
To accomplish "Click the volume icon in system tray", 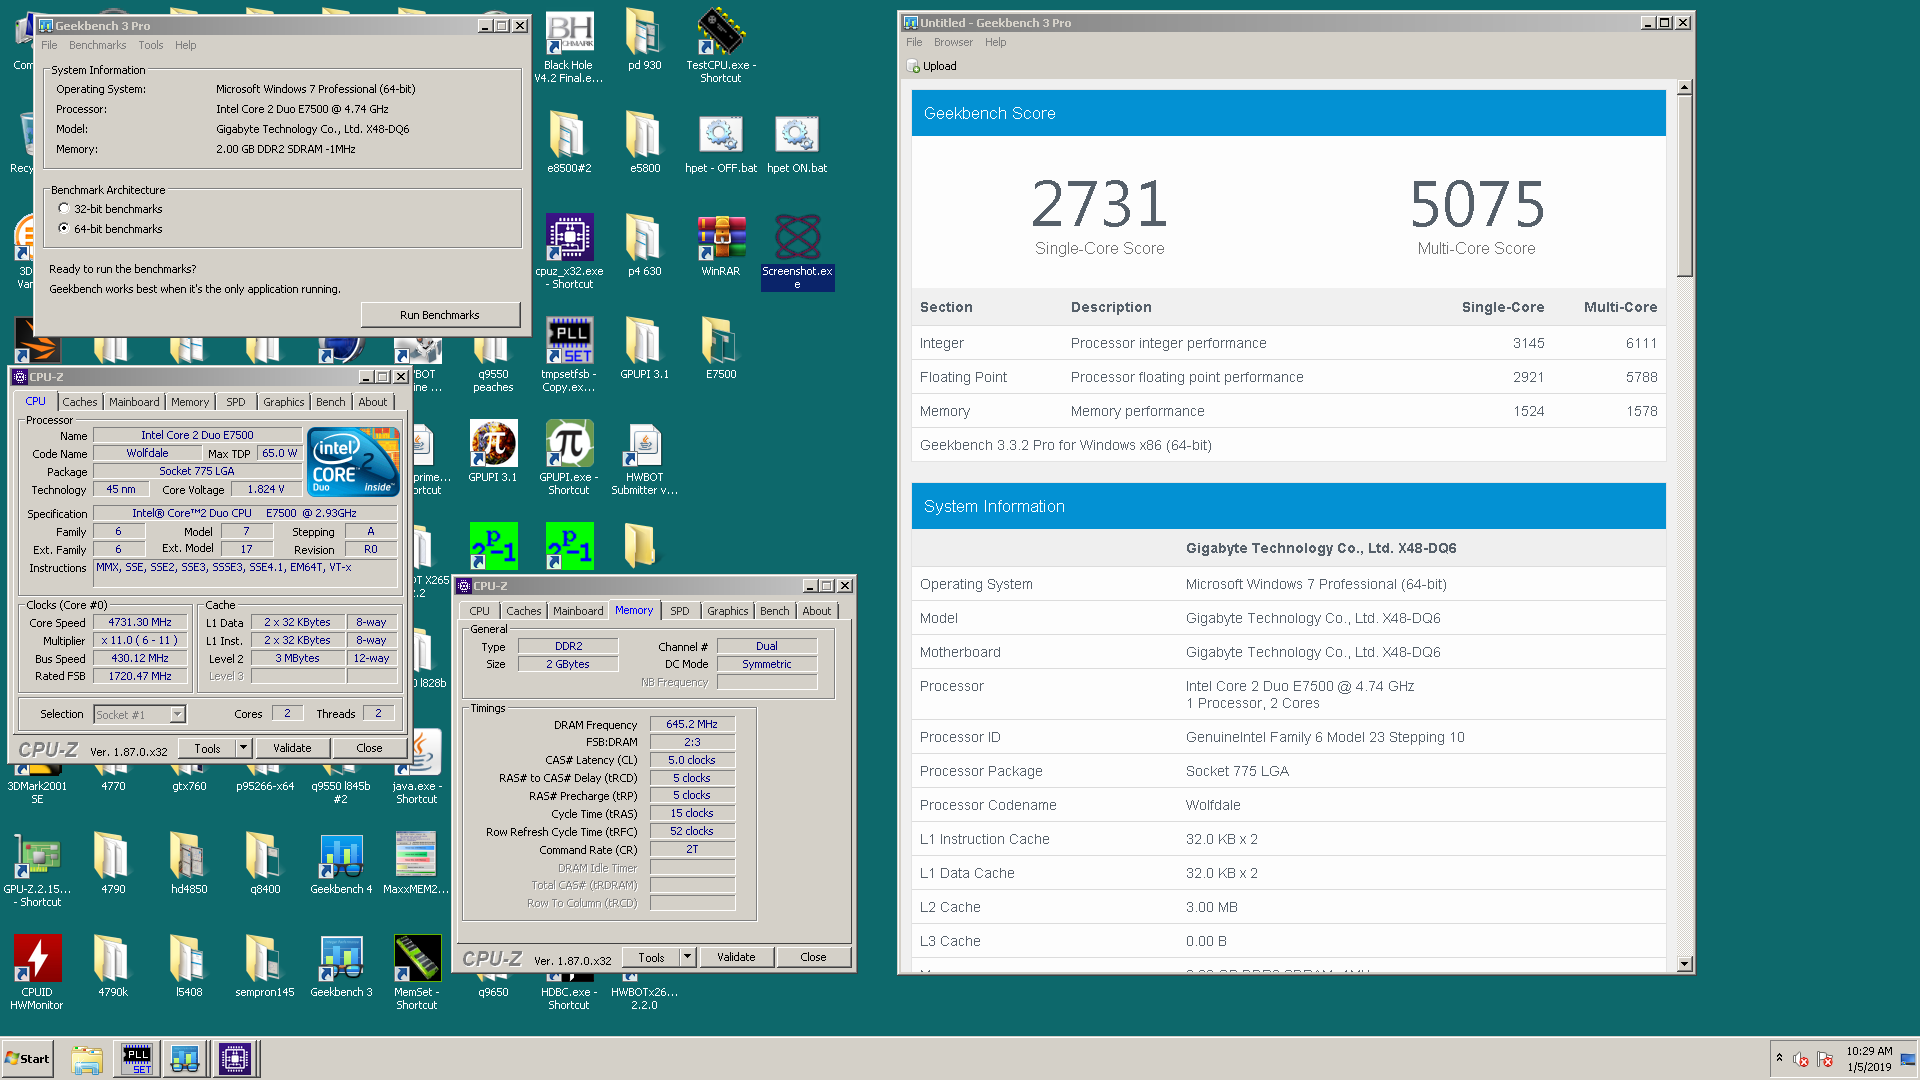I will [1801, 1059].
